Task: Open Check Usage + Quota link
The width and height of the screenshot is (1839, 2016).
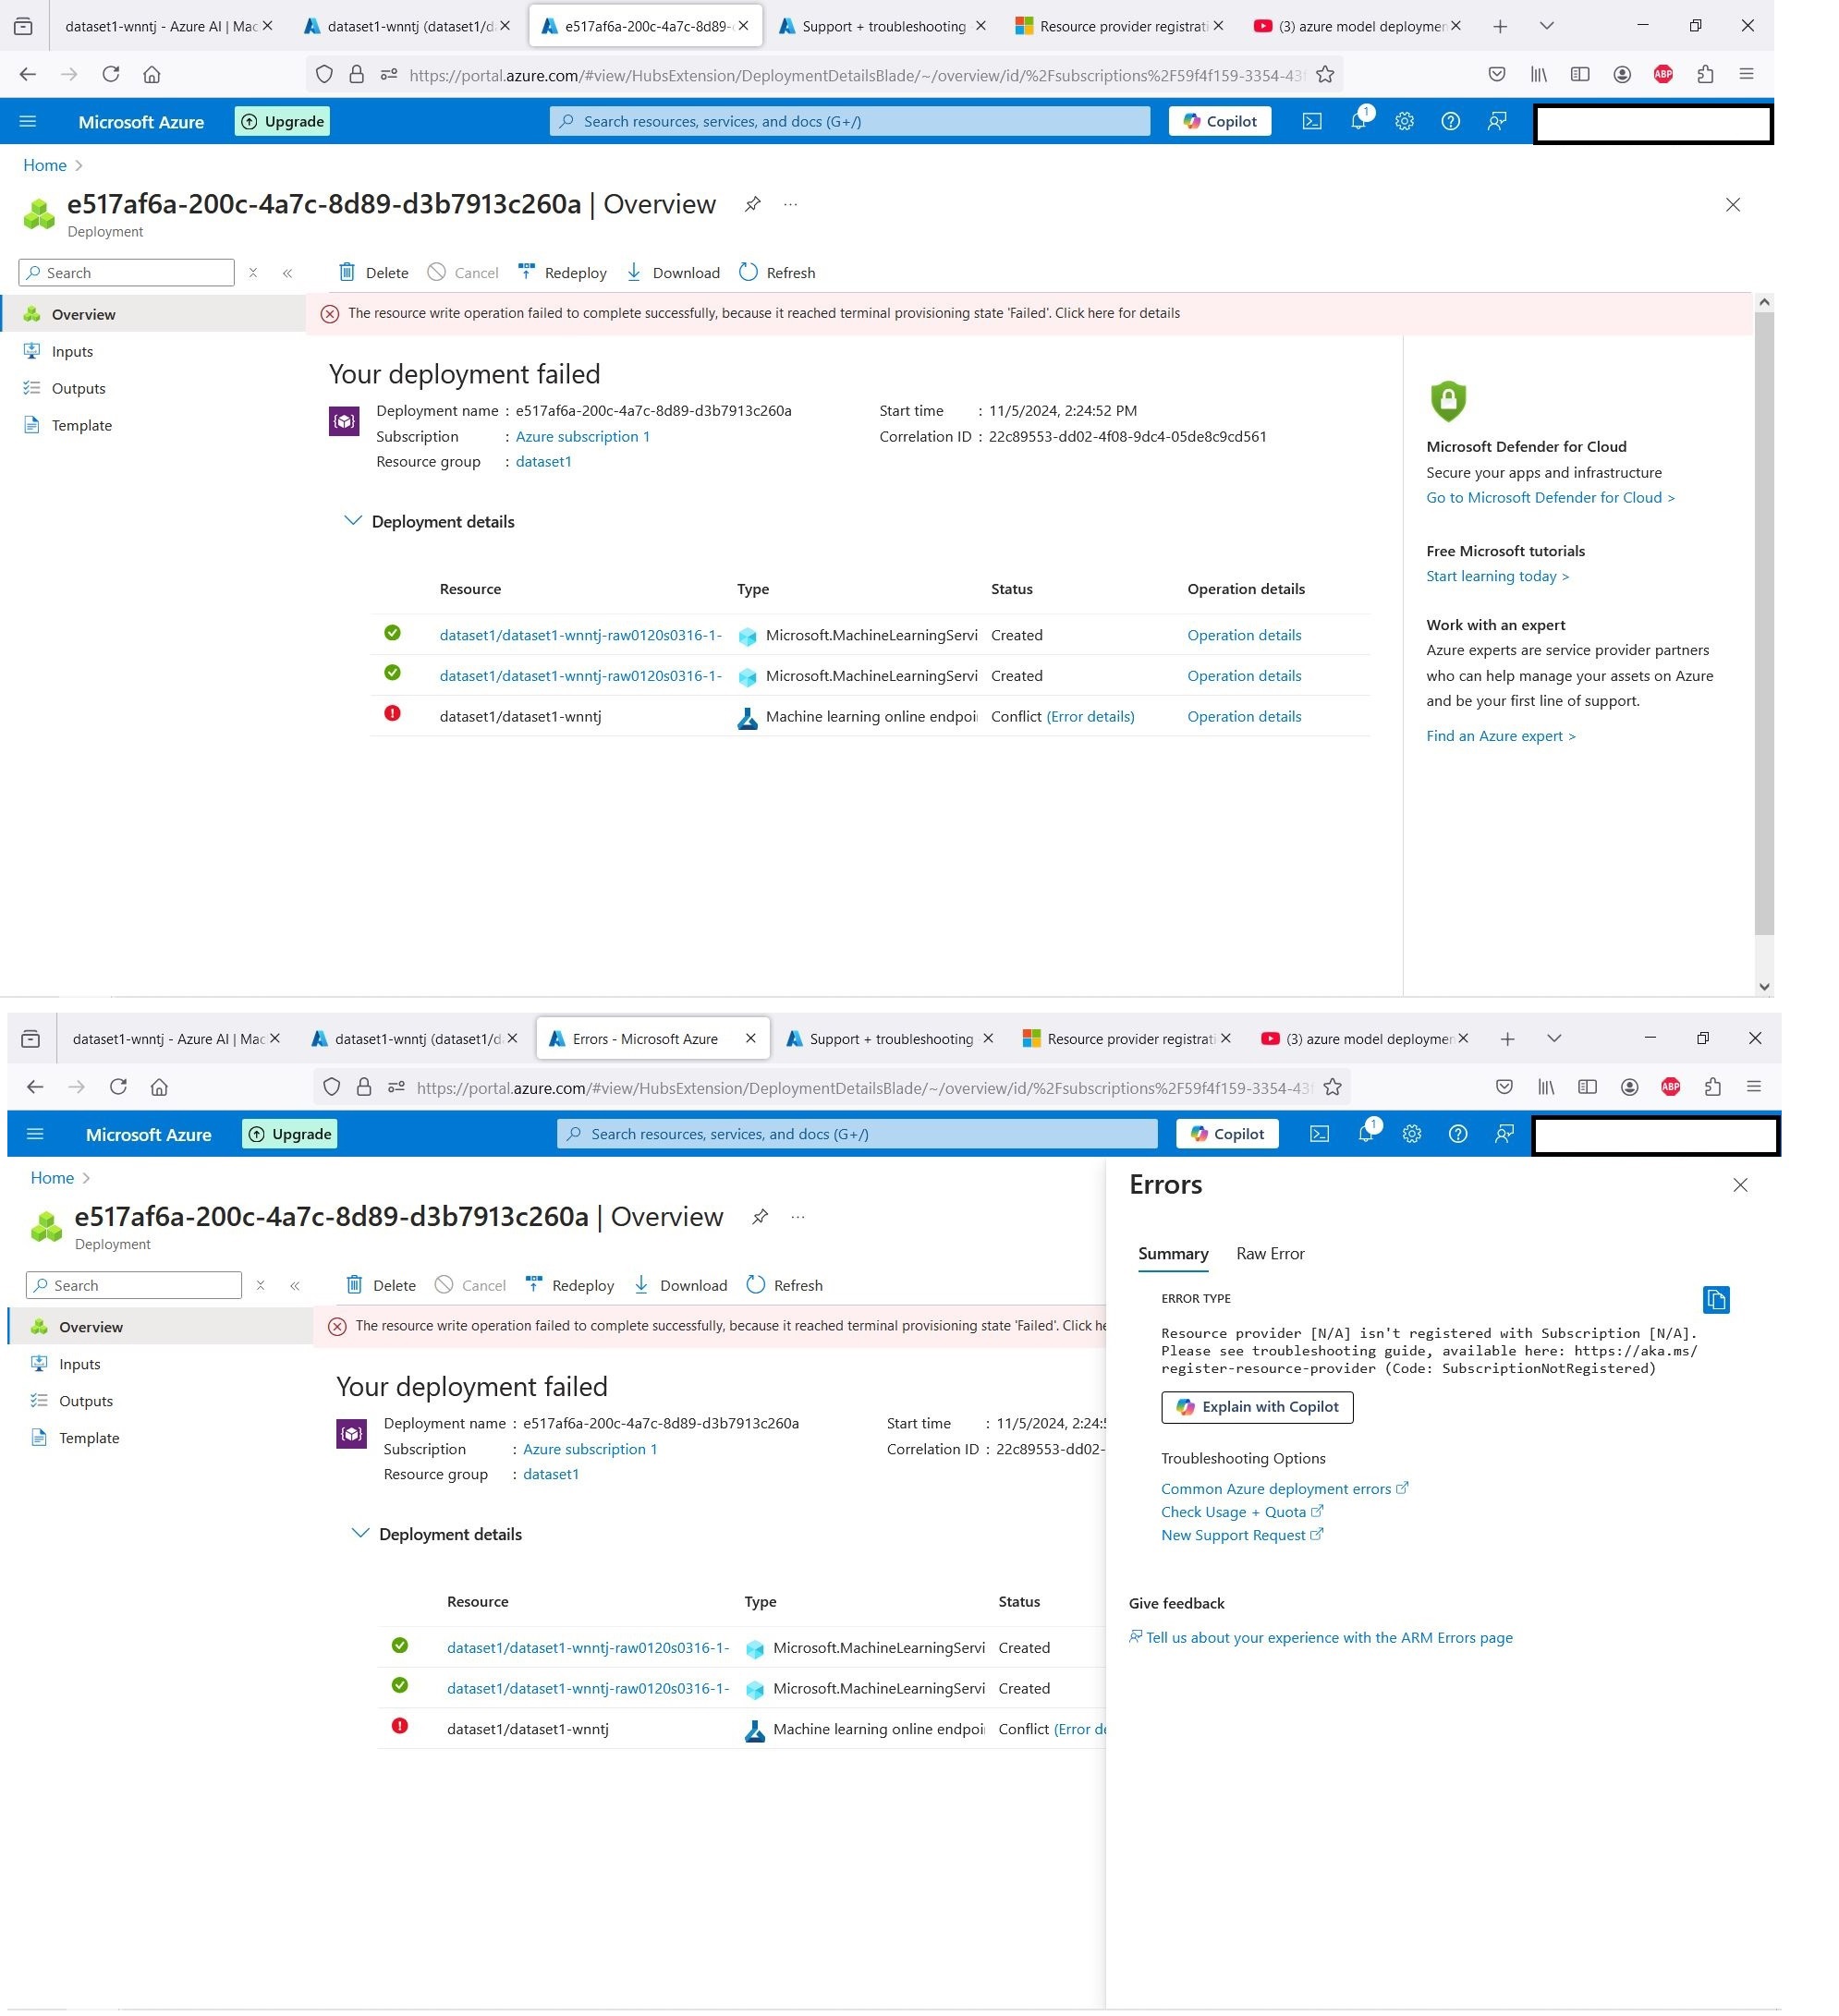Action: 1233,1512
